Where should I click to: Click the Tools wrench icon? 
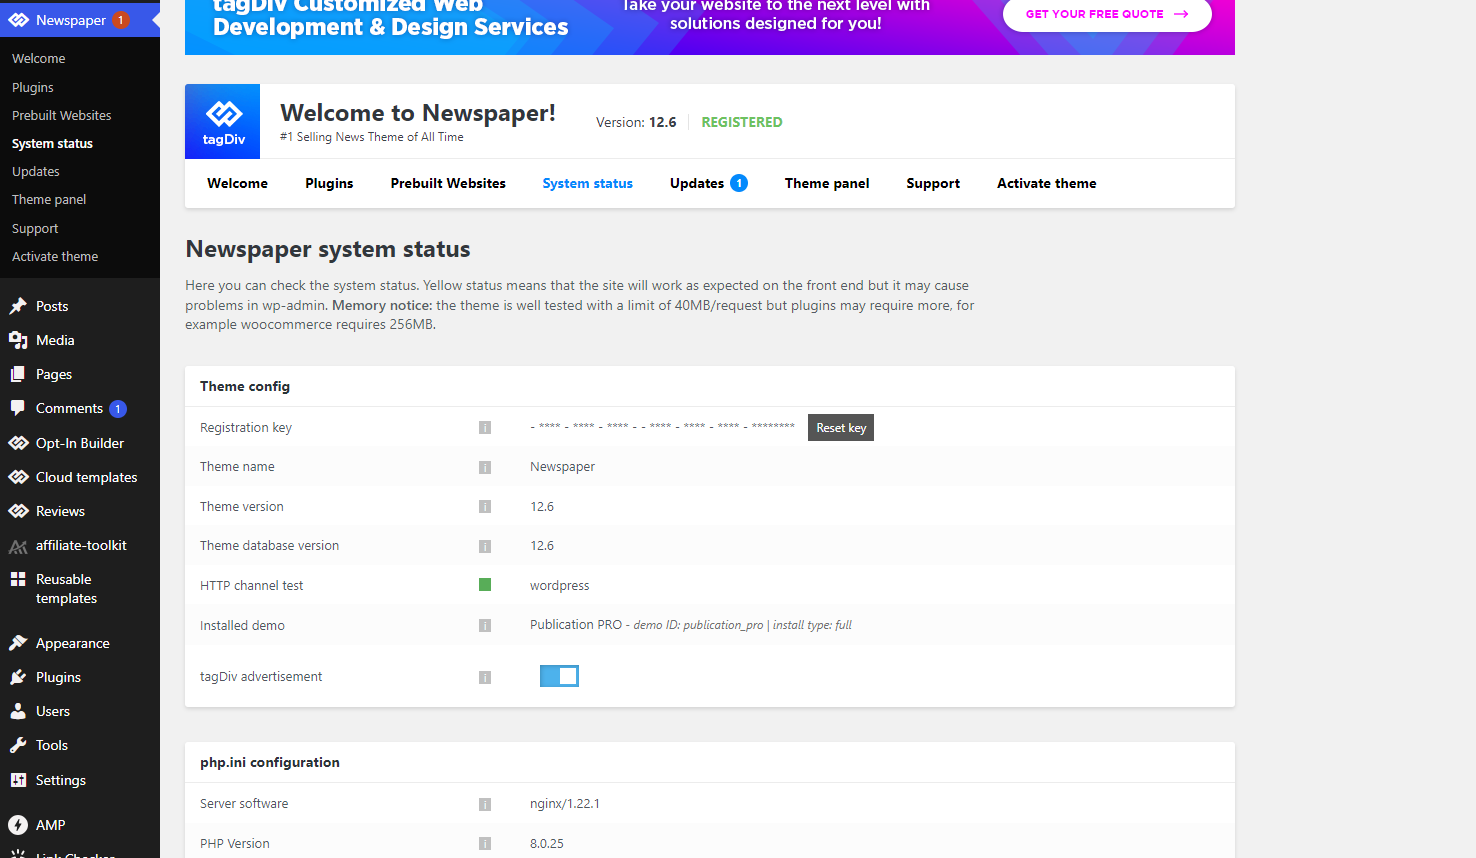click(x=18, y=745)
